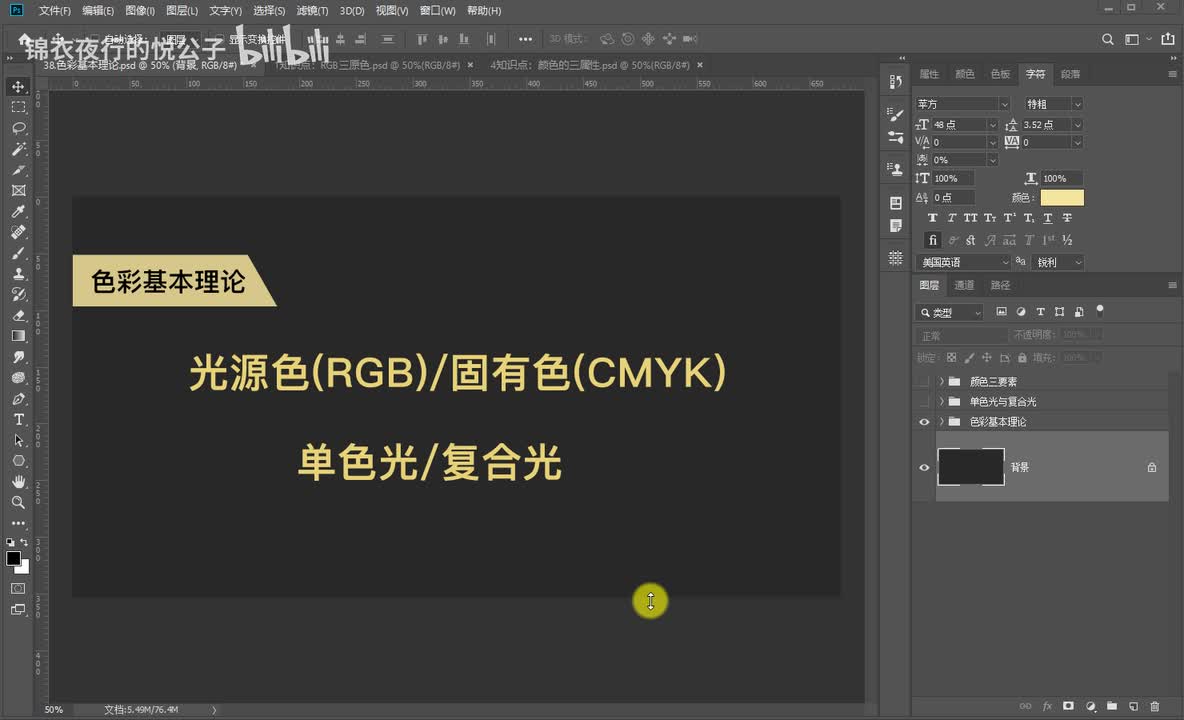1184x720 pixels.
Task: Select the Ellipse shape tool
Action: click(x=18, y=460)
